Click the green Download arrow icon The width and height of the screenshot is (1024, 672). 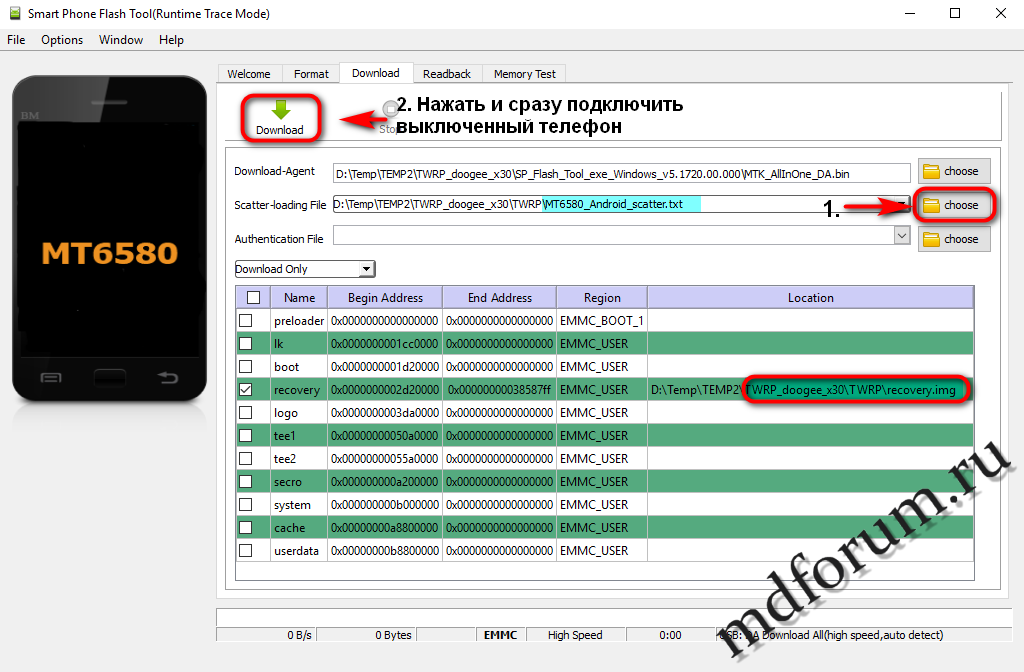(280, 110)
